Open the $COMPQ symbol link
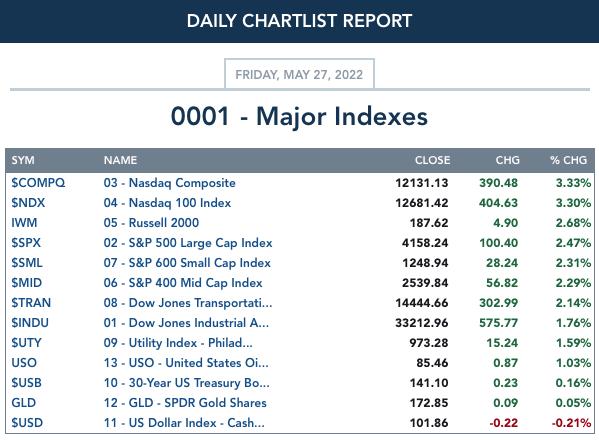The image size is (599, 440). point(38,183)
